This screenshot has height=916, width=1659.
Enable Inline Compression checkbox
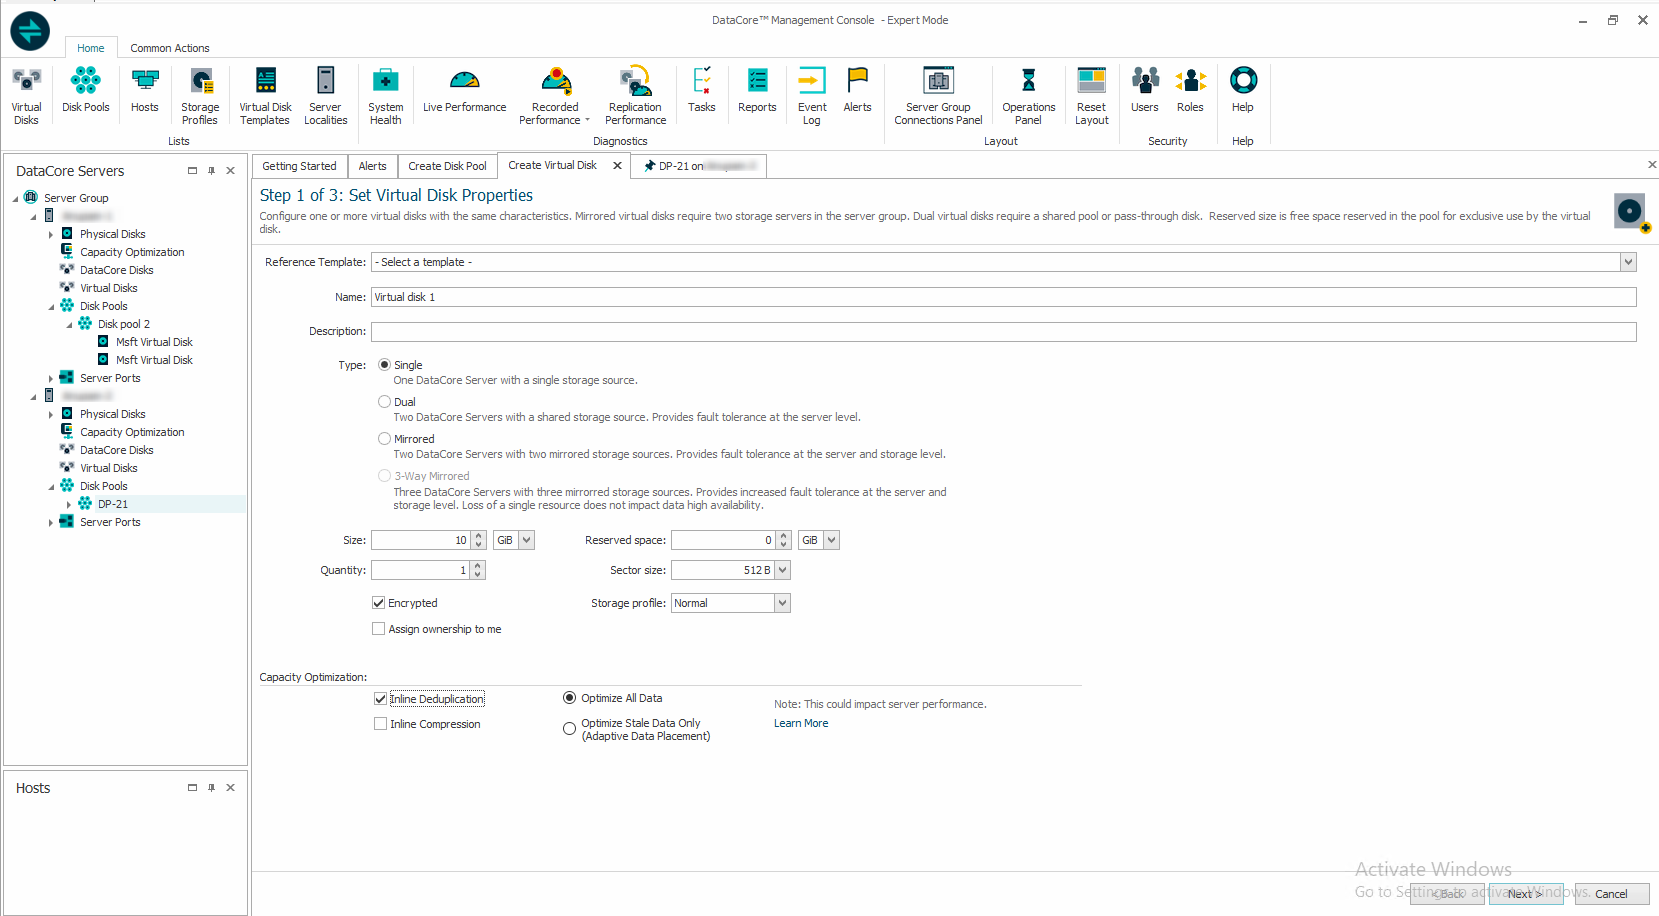pos(380,724)
